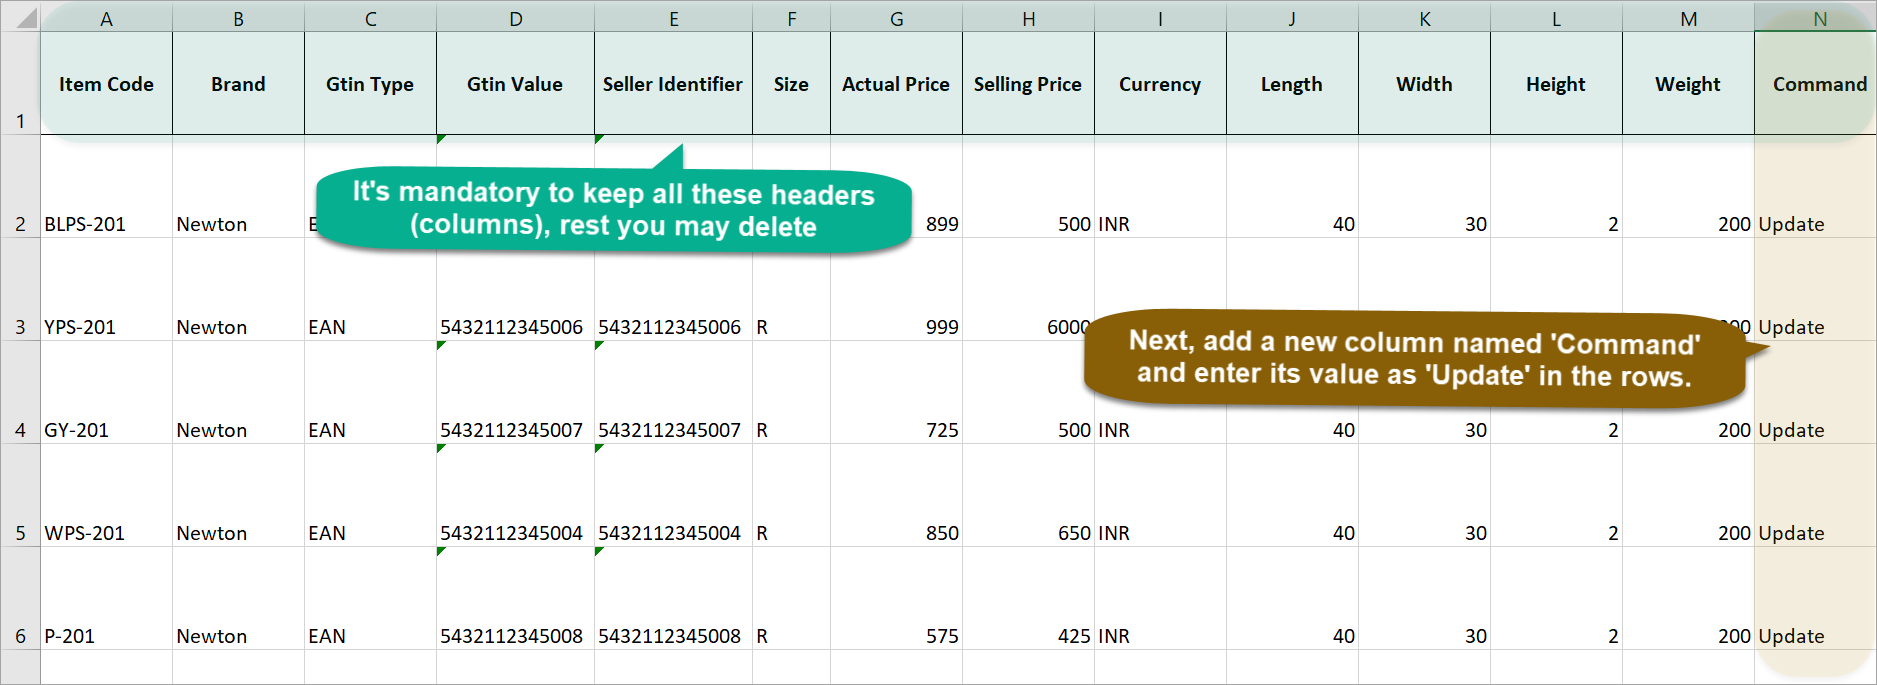The image size is (1877, 685).
Task: Select the YPS-201 item code cell
Action: [106, 290]
